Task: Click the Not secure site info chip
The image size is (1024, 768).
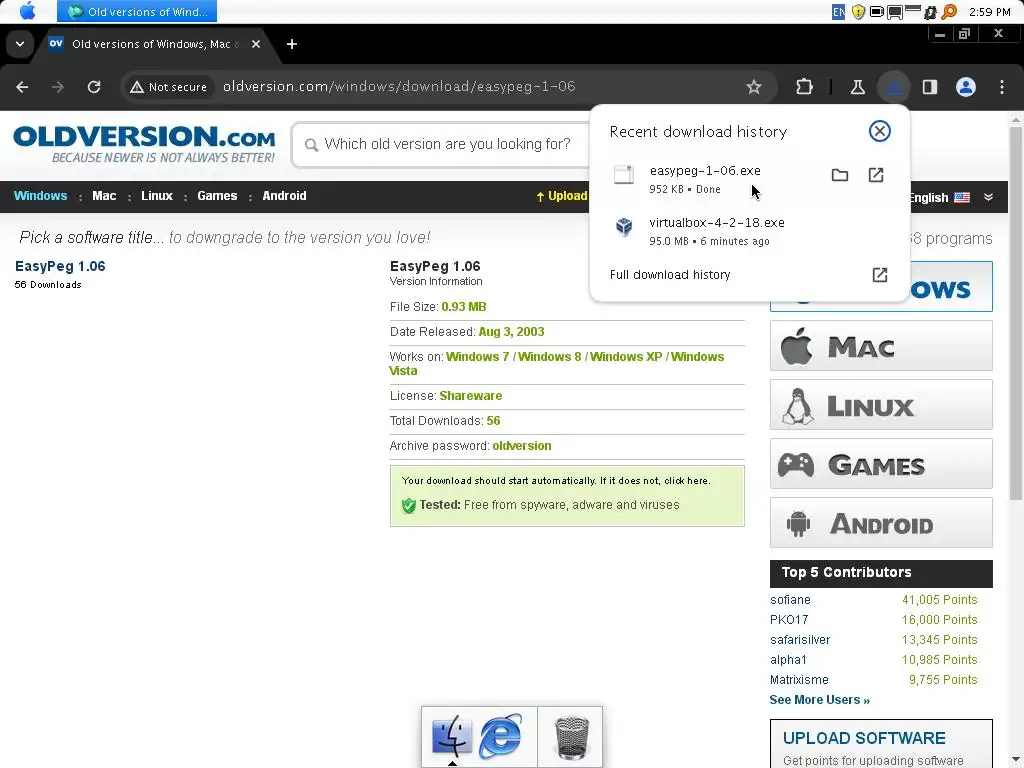Action: pos(168,87)
